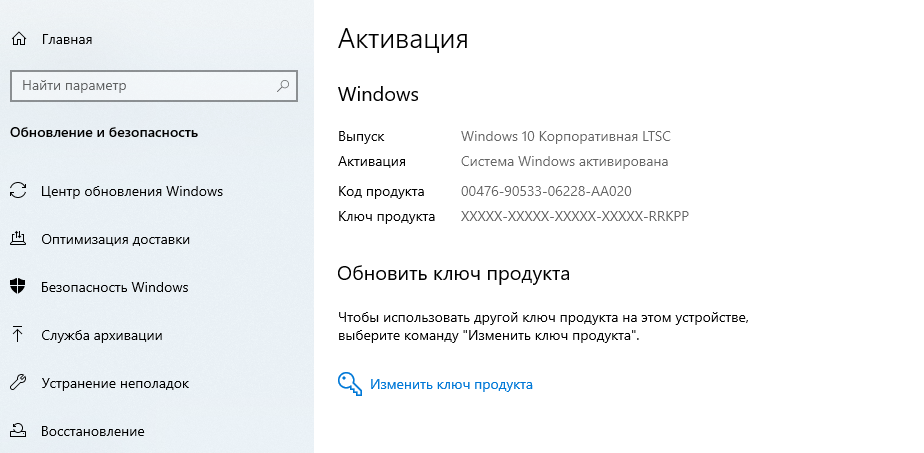Click the Выпуск label
Viewport: 924px width, 453px height.
coord(361,137)
